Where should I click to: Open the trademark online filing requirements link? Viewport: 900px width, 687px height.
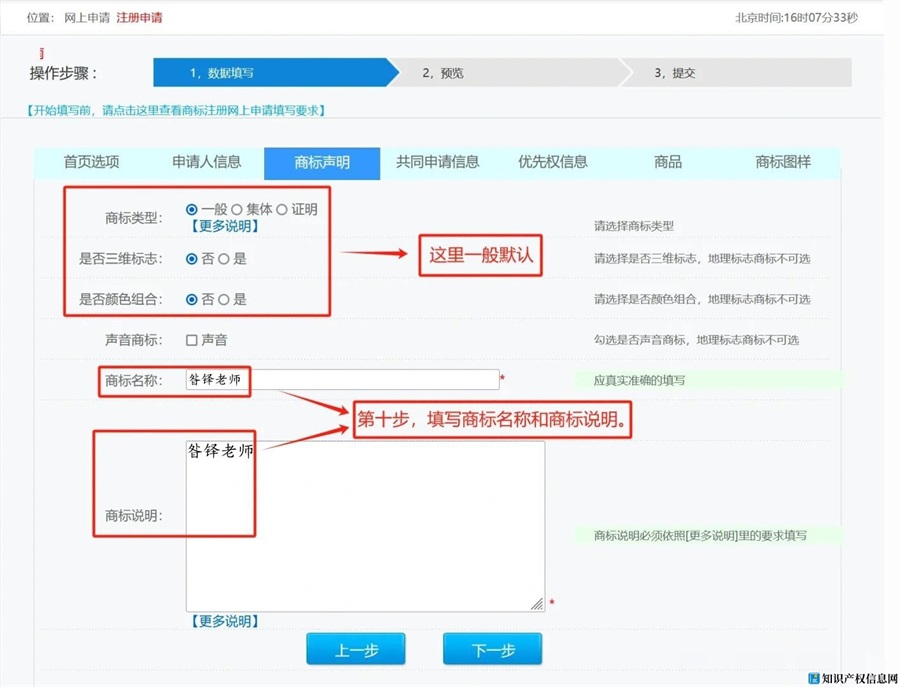coord(177,111)
